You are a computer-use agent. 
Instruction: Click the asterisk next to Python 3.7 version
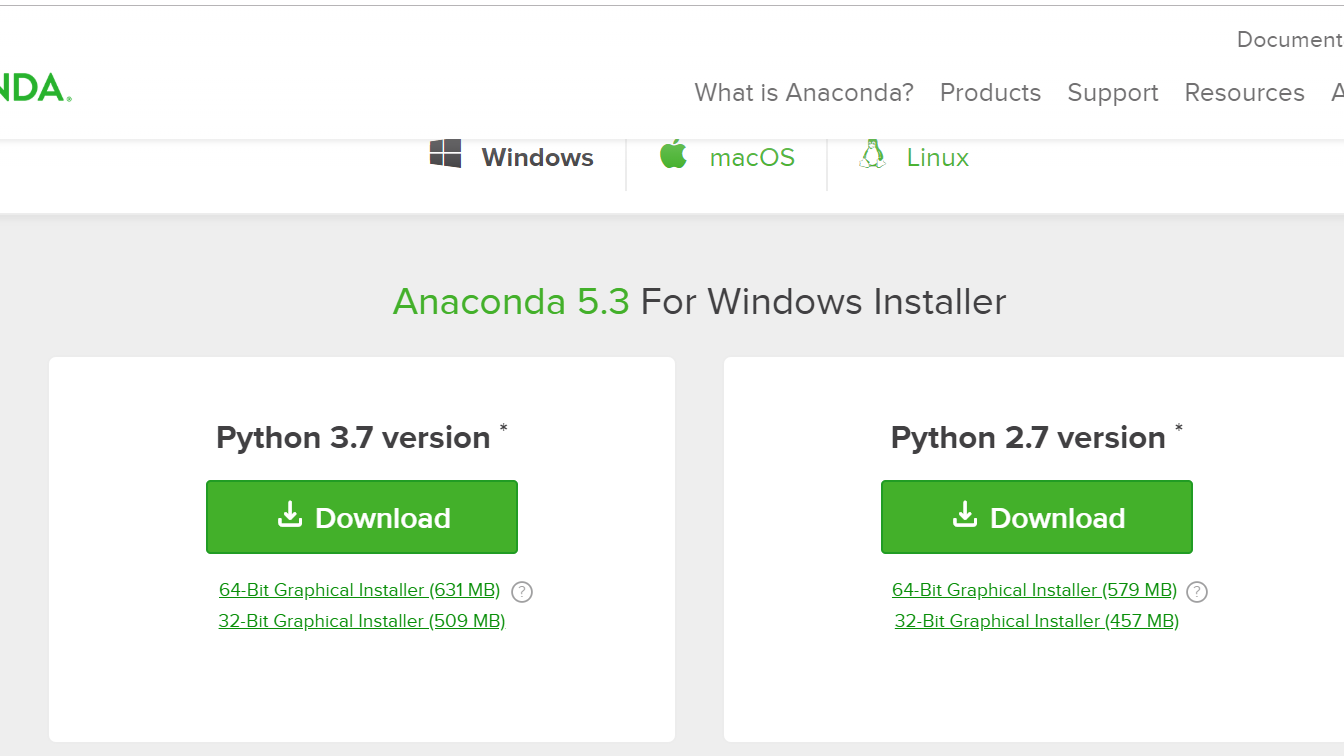(504, 426)
